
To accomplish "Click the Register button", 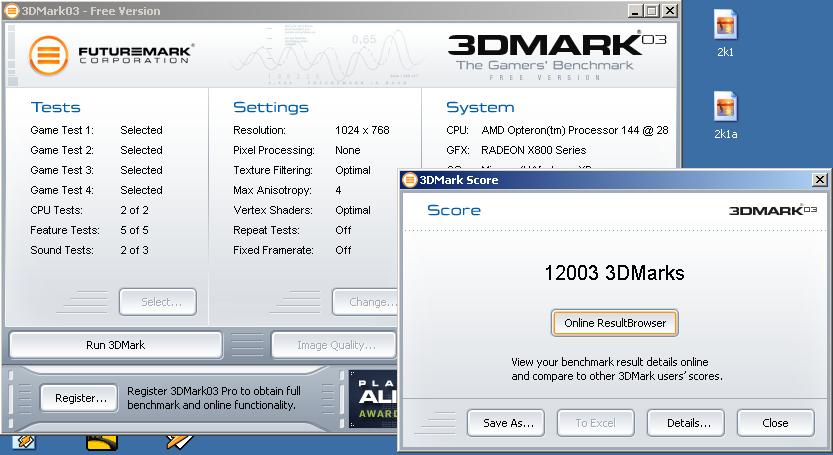I will (79, 398).
